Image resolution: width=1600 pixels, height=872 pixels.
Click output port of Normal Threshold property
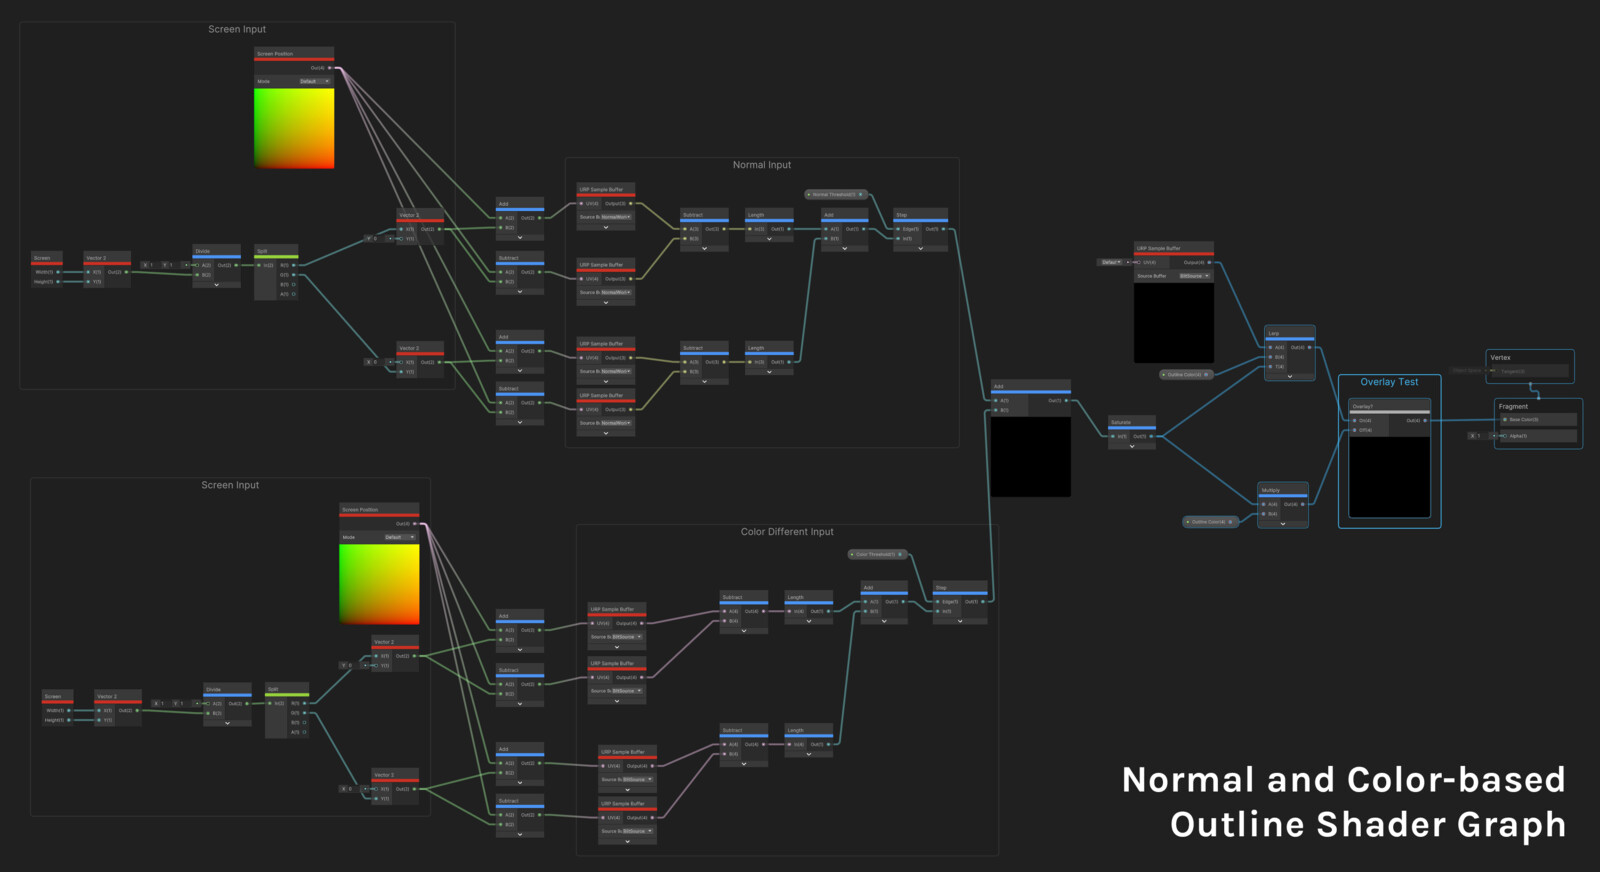[x=860, y=195]
